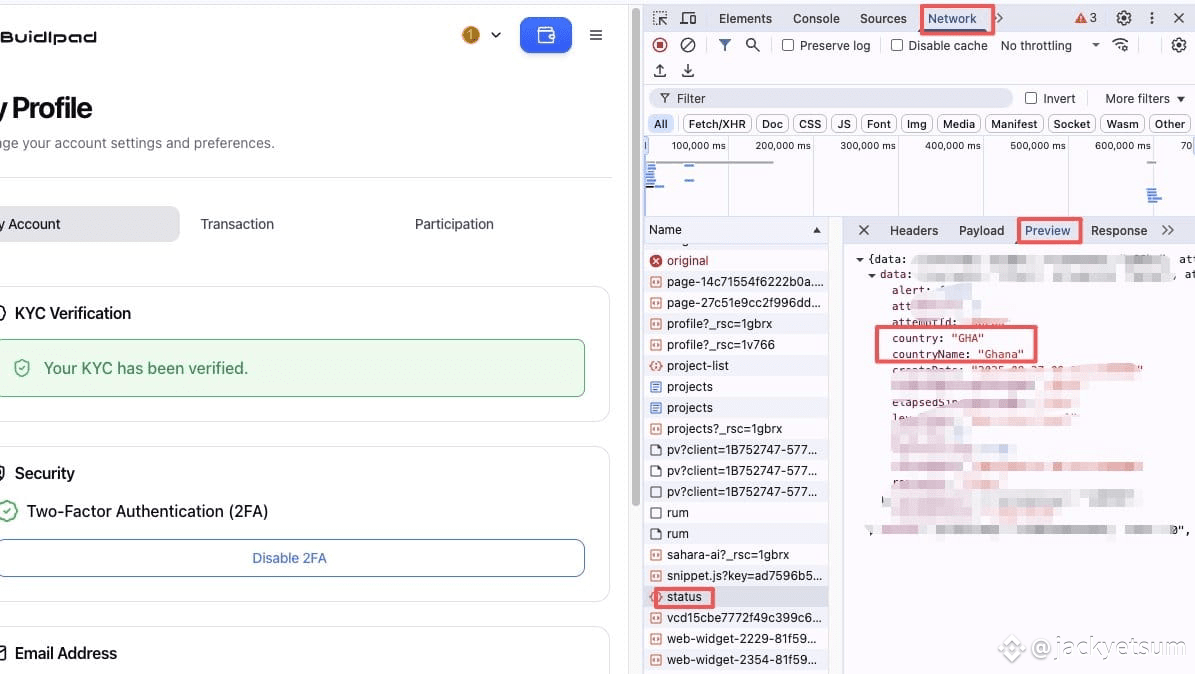The width and height of the screenshot is (1195, 674).
Task: Clear the network log icon
Action: click(x=687, y=45)
